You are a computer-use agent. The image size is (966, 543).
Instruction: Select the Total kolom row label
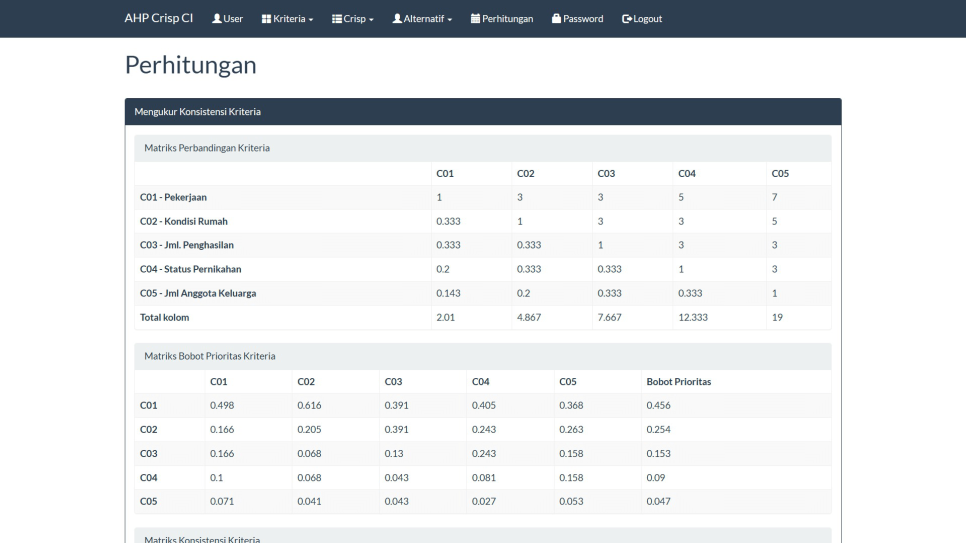(x=164, y=317)
